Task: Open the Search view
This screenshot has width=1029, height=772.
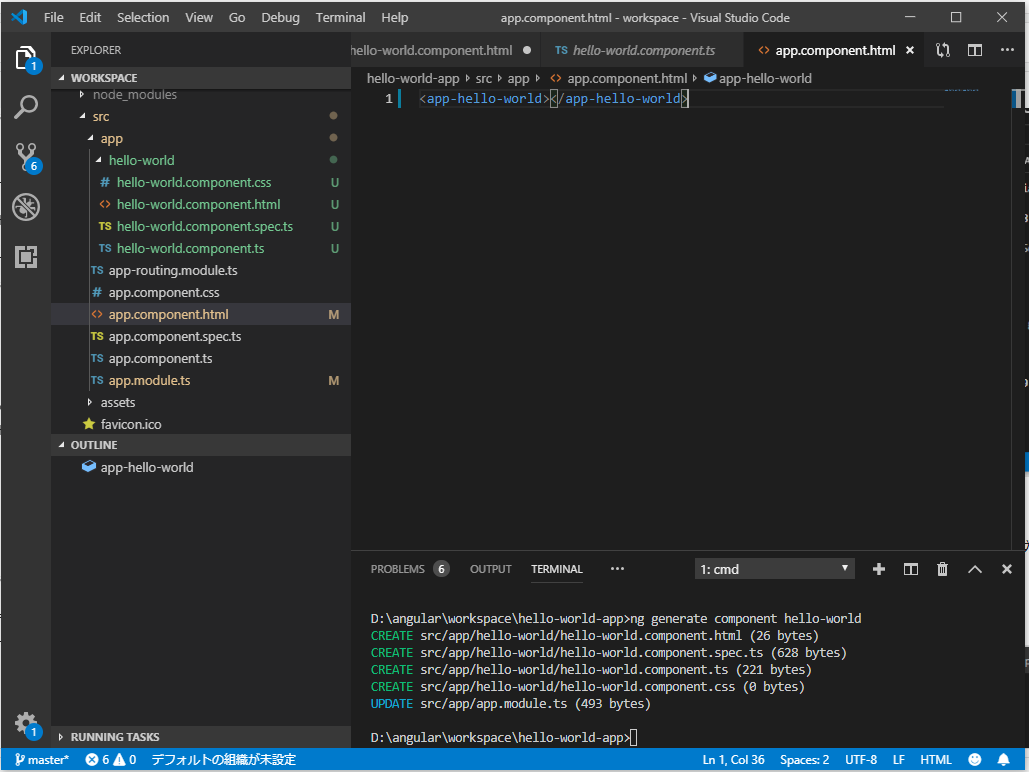Action: pyautogui.click(x=26, y=105)
